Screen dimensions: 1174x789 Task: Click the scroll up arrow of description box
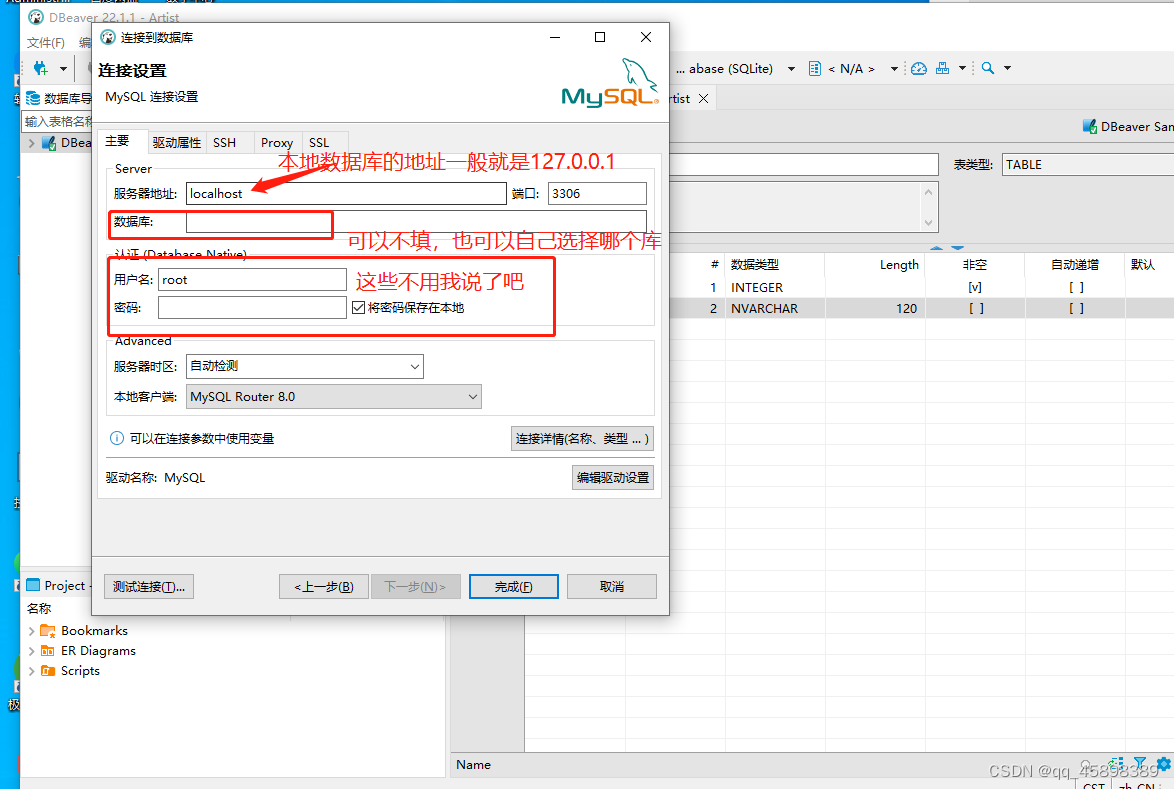928,192
